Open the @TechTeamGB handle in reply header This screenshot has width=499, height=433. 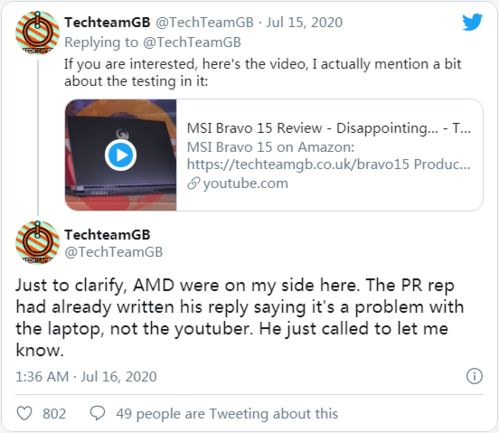click(205, 22)
